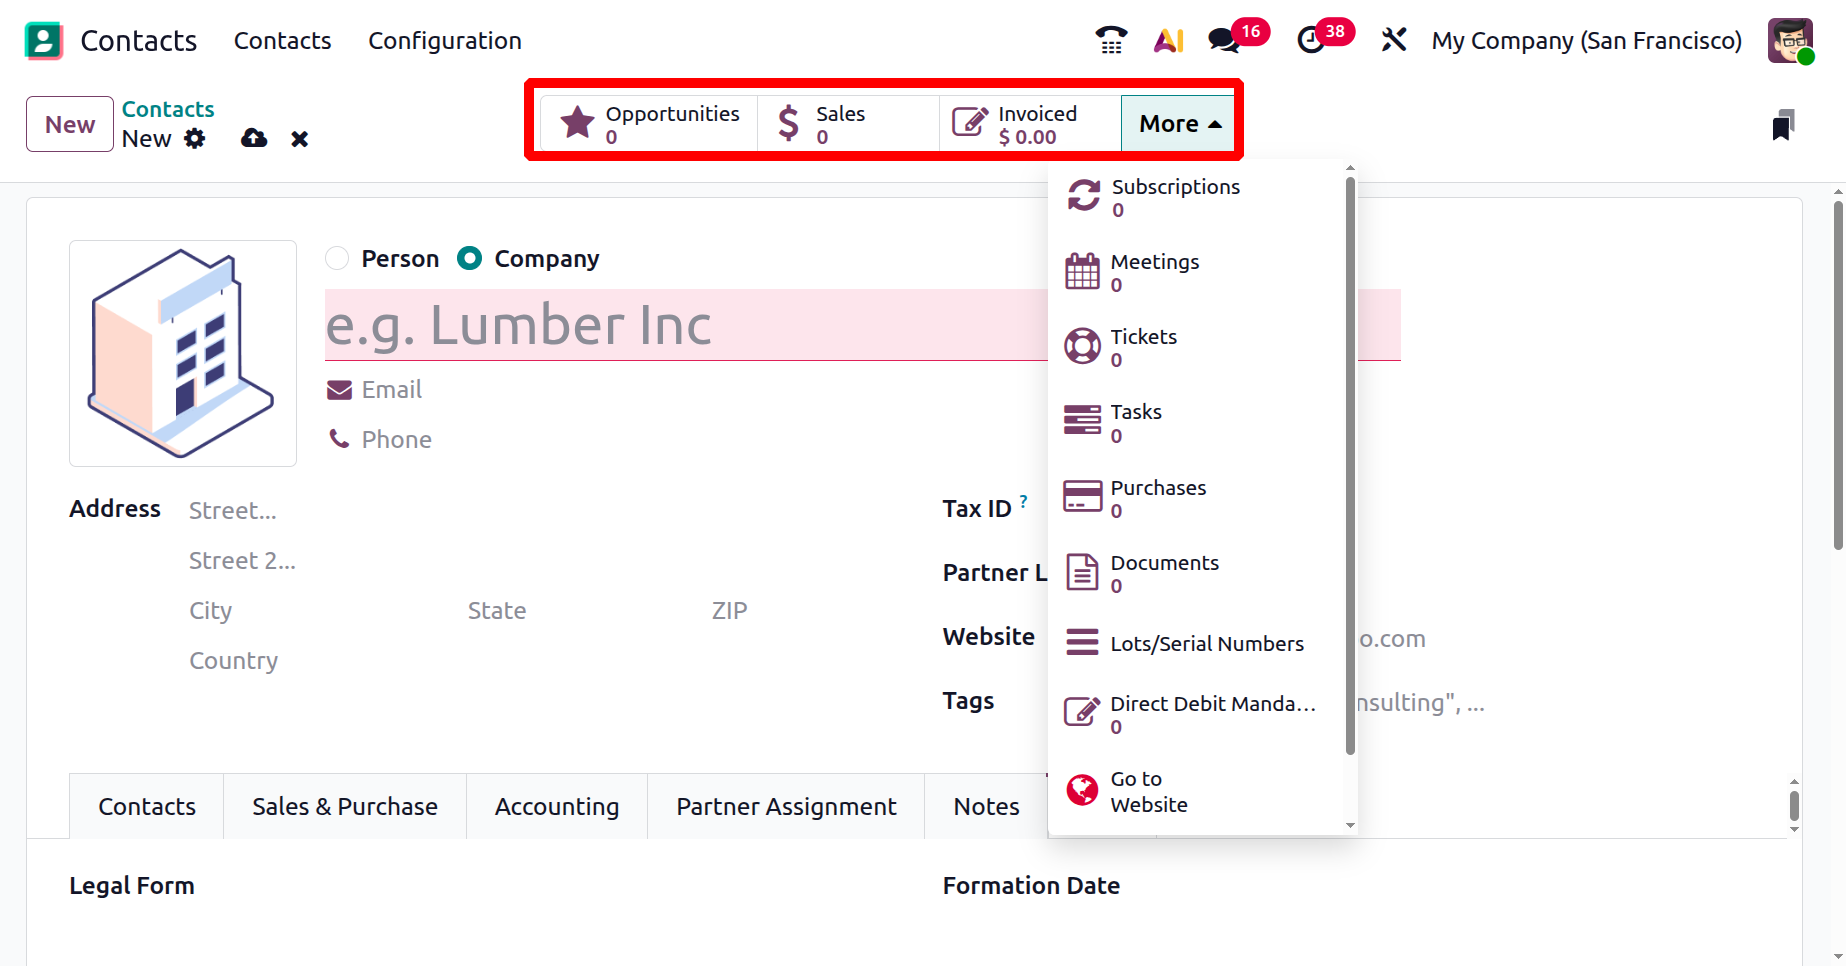Open the gear actions menu beside New

[x=195, y=138]
